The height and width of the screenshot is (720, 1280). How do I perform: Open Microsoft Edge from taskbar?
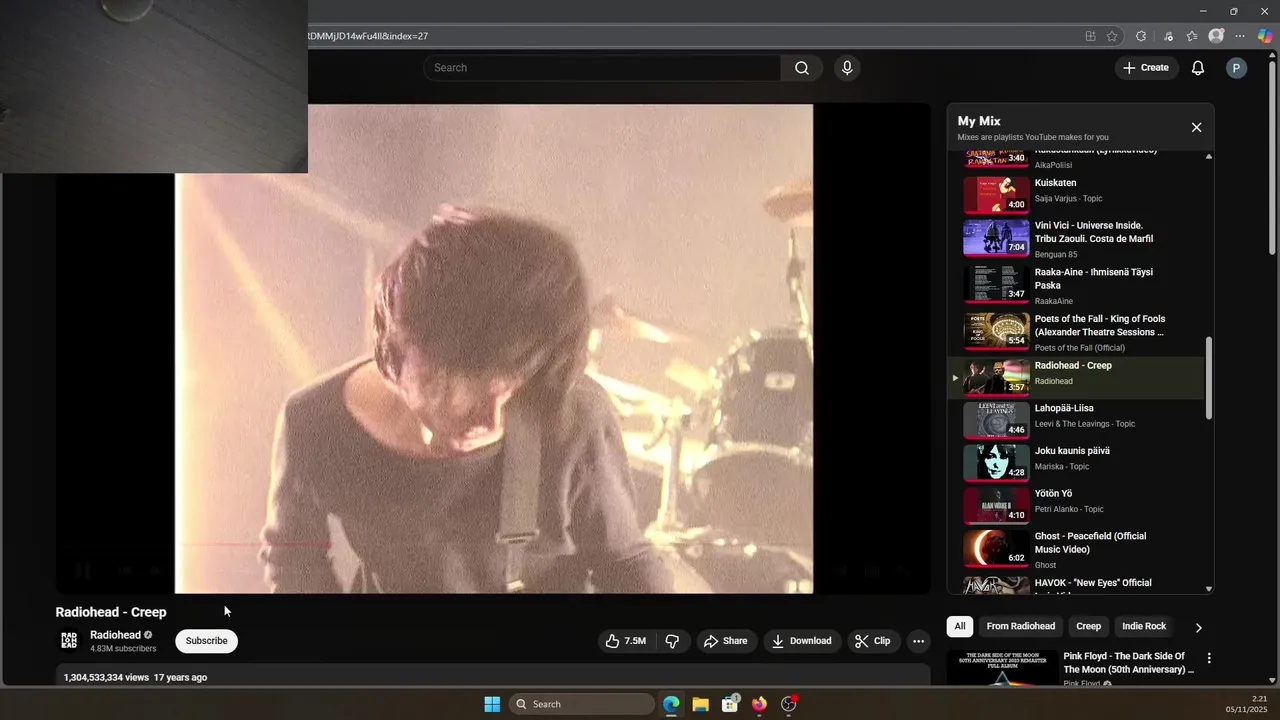click(x=671, y=704)
